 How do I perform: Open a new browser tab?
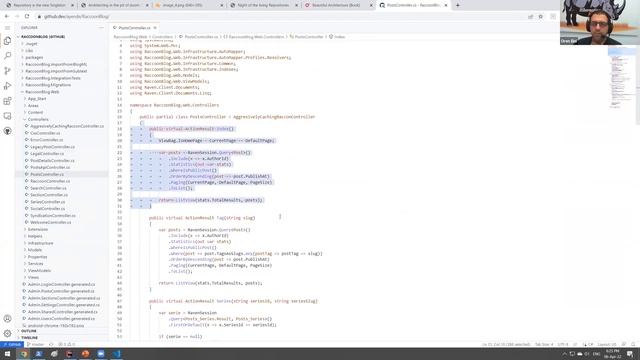click(458, 5)
